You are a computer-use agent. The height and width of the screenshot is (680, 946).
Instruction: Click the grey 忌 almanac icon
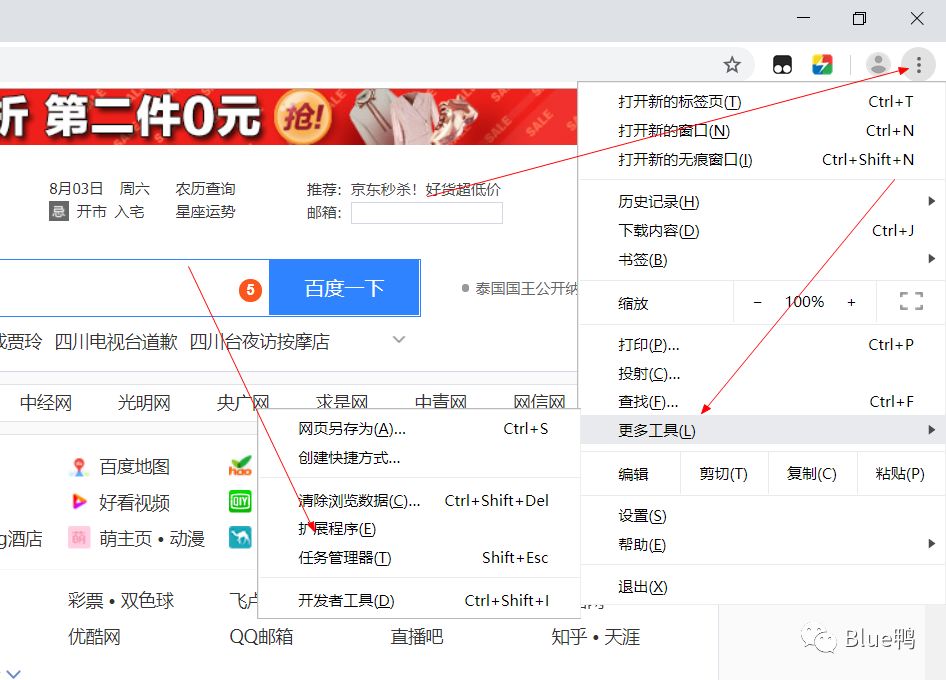tap(59, 211)
